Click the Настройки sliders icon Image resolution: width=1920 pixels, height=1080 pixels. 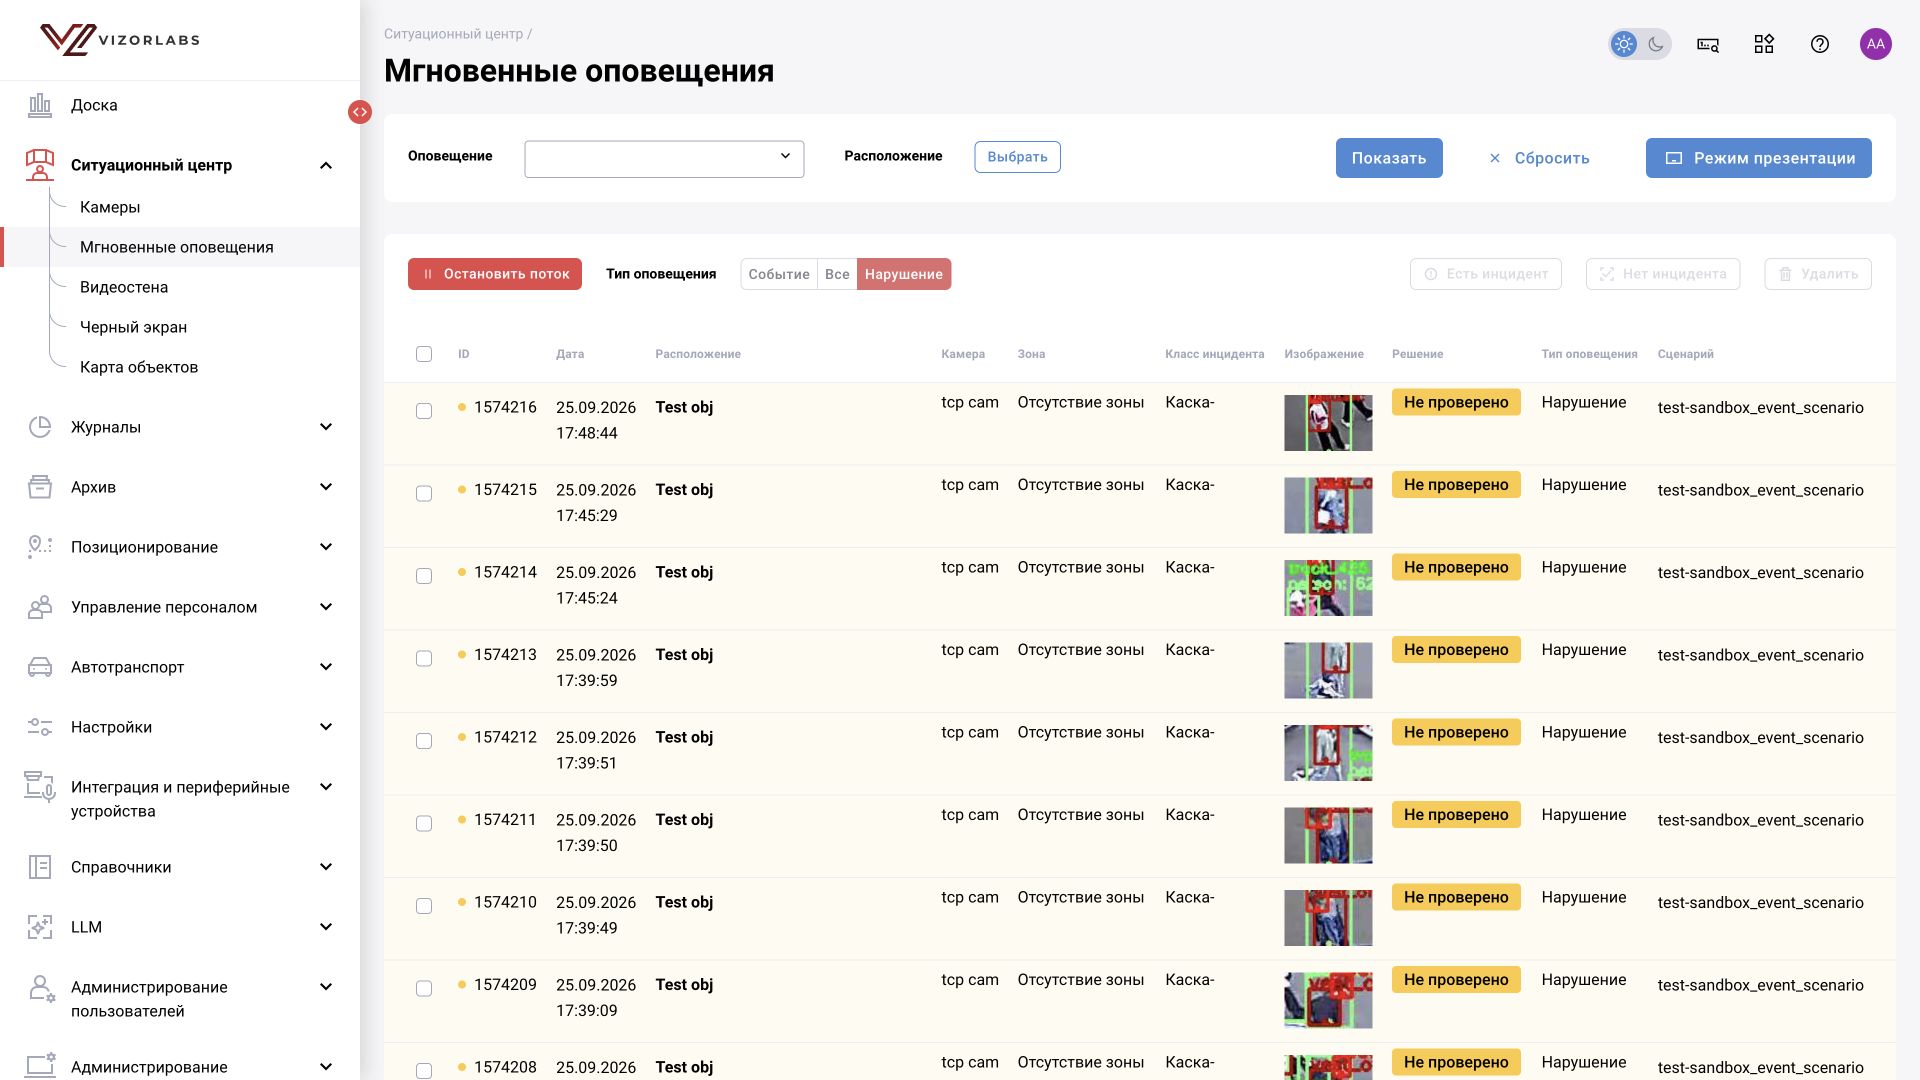[x=40, y=727]
